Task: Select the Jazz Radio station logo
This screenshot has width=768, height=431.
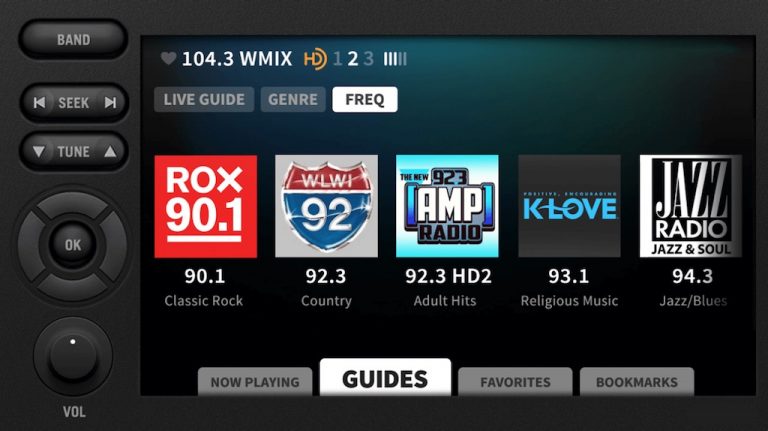Action: (x=691, y=206)
